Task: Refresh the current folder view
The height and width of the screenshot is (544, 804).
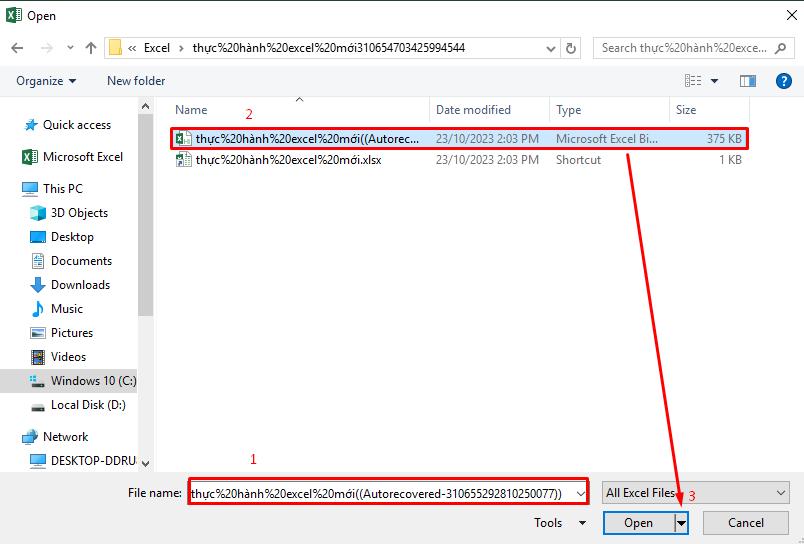Action: pyautogui.click(x=571, y=49)
